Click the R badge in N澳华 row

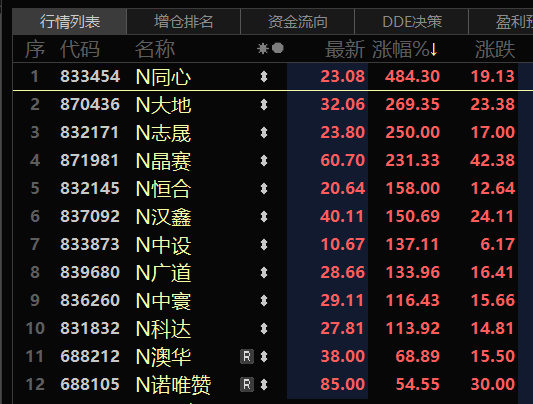click(x=247, y=356)
